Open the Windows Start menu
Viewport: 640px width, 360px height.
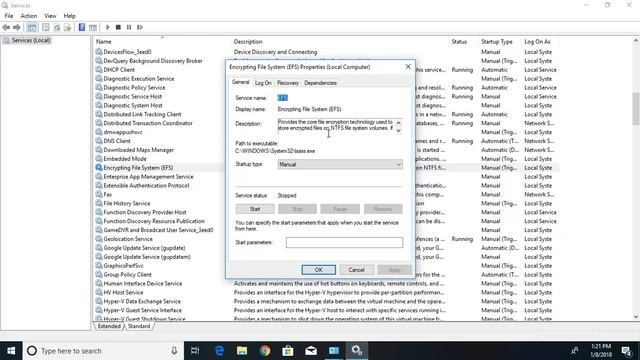coord(11,351)
